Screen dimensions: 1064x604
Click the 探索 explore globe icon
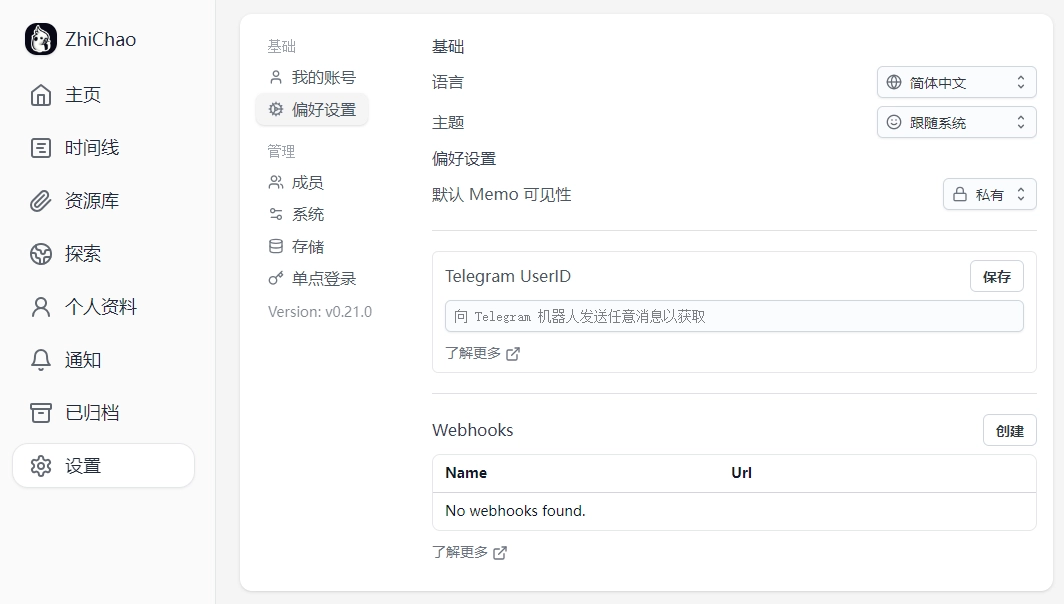pyautogui.click(x=41, y=254)
